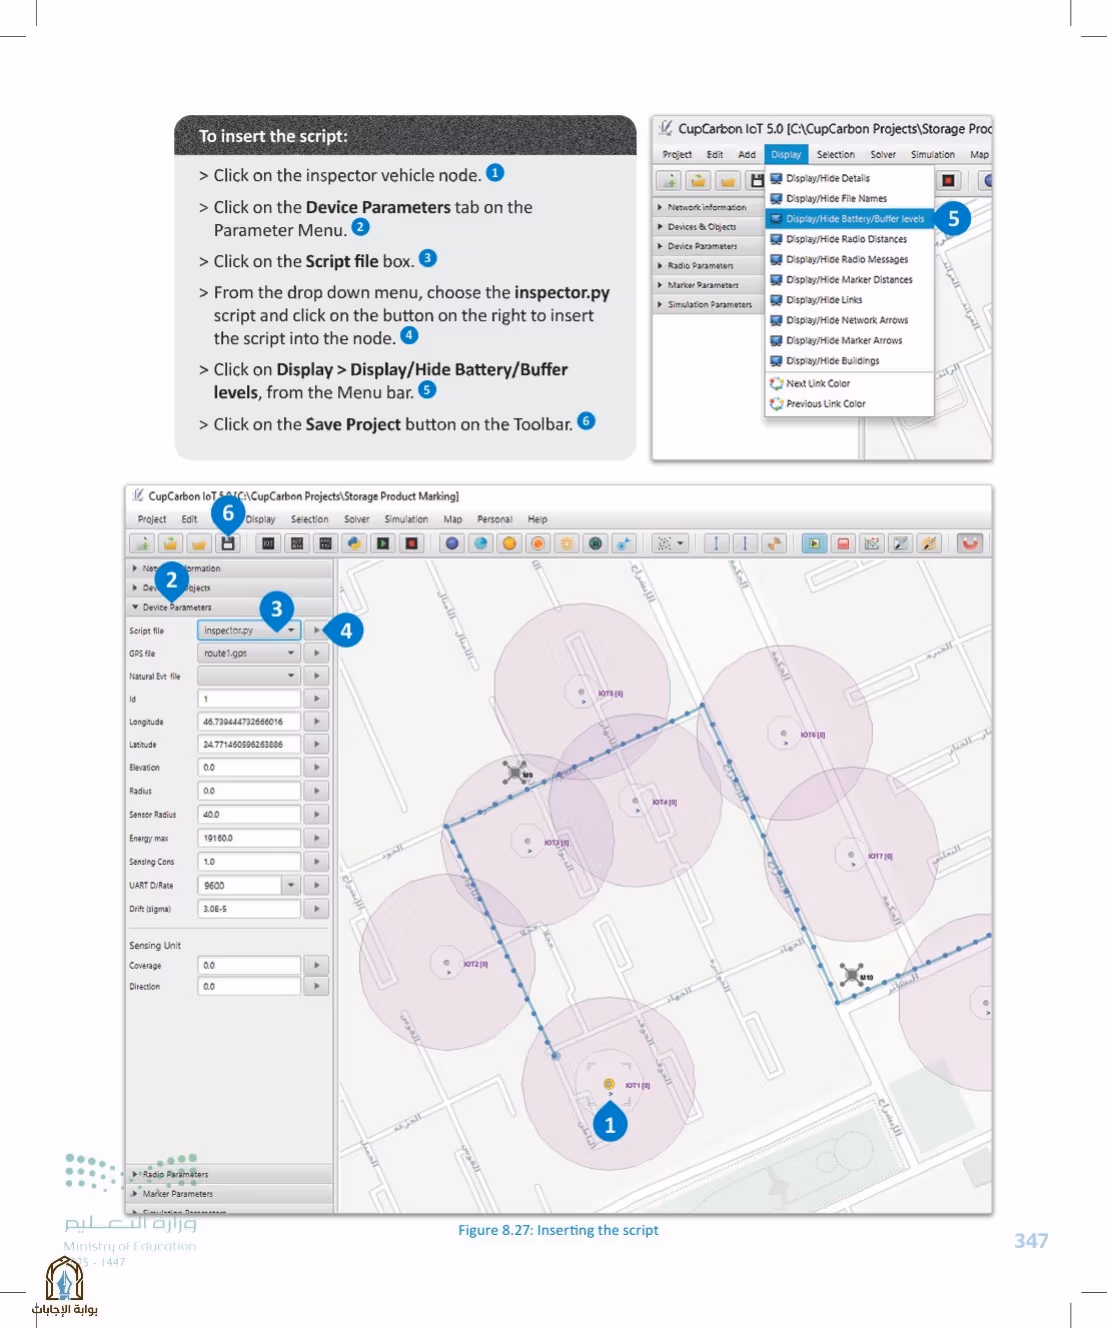Click the apply arrow button beside GPS file
Viewport: 1107px width, 1328px height.
[316, 653]
